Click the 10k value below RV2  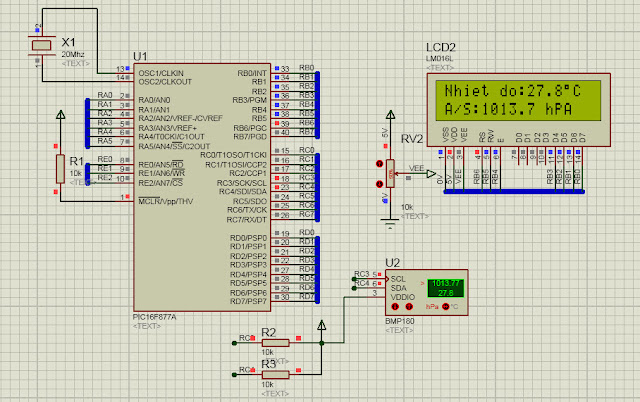[407, 207]
